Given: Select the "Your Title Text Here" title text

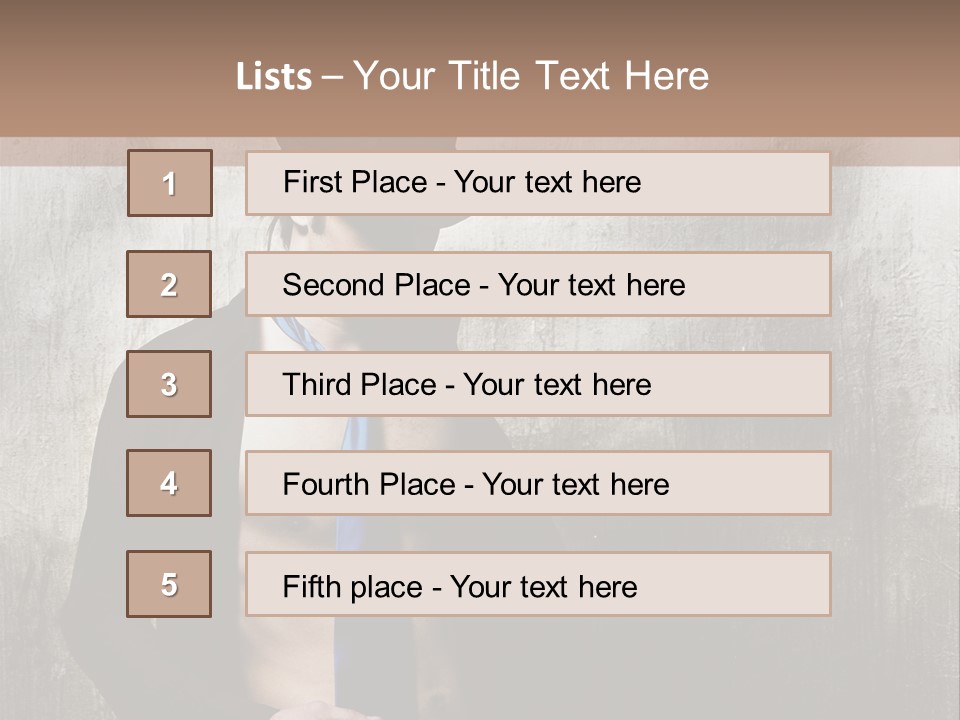Looking at the screenshot, I should pos(531,76).
